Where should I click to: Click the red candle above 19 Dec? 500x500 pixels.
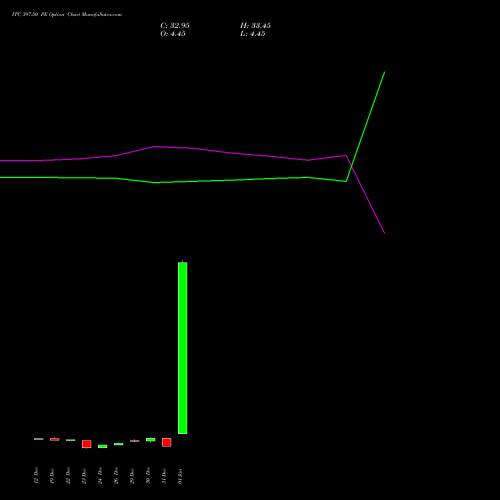pos(55,439)
